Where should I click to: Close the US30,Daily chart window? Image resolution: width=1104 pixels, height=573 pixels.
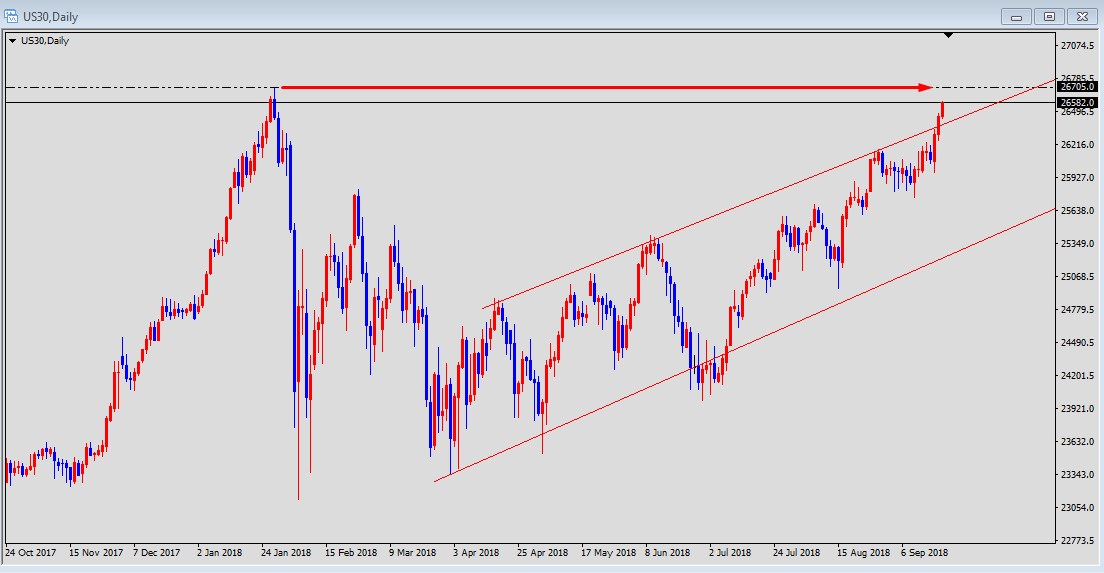1082,16
